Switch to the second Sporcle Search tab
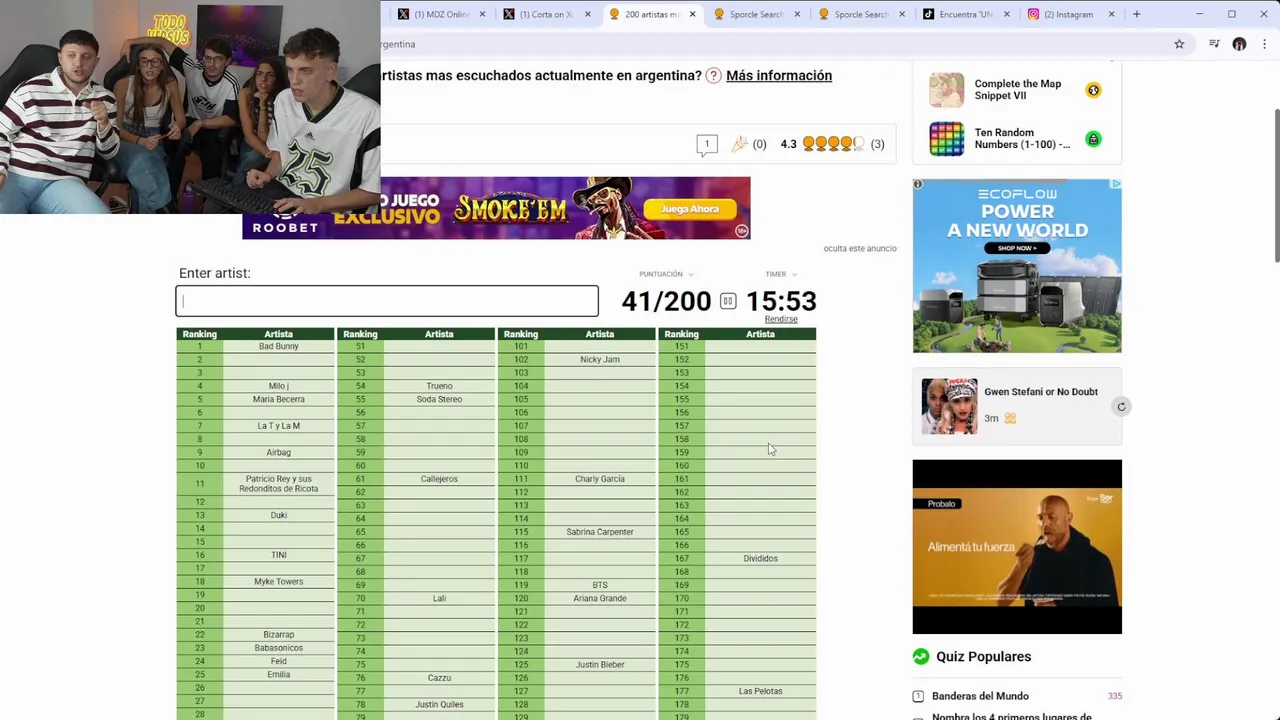This screenshot has height=720, width=1280. [x=859, y=14]
